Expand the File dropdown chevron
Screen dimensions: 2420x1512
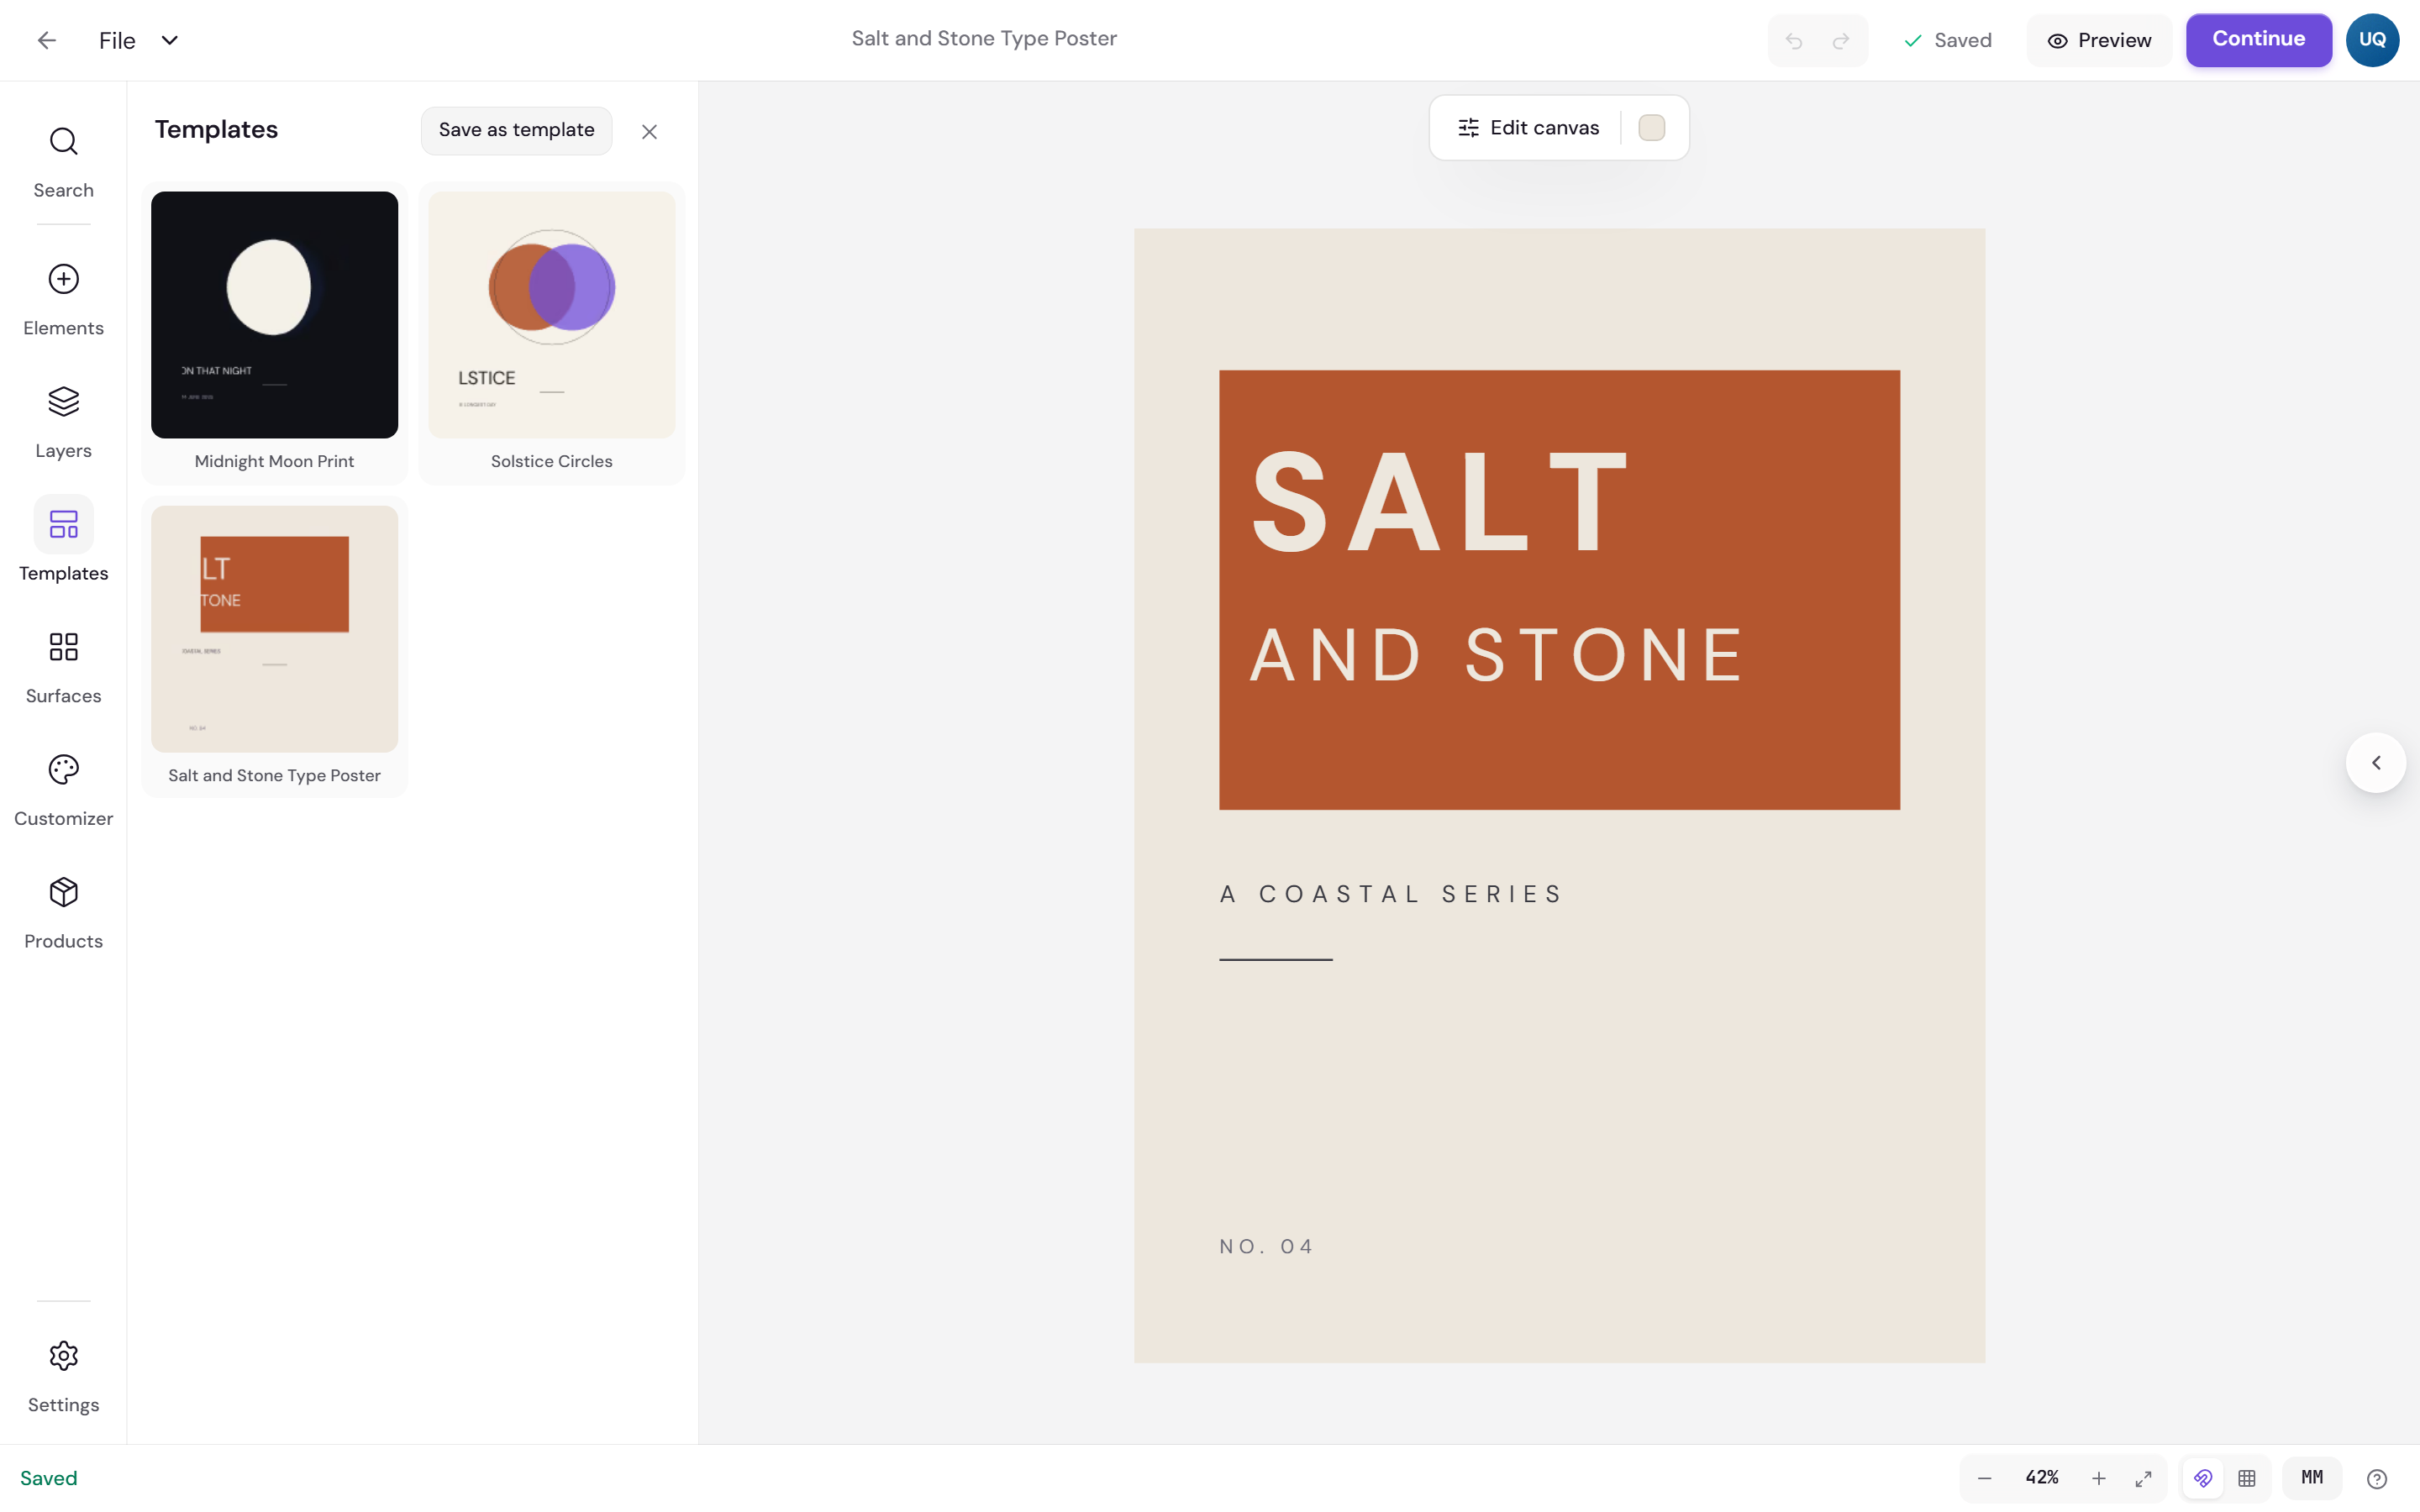click(170, 40)
